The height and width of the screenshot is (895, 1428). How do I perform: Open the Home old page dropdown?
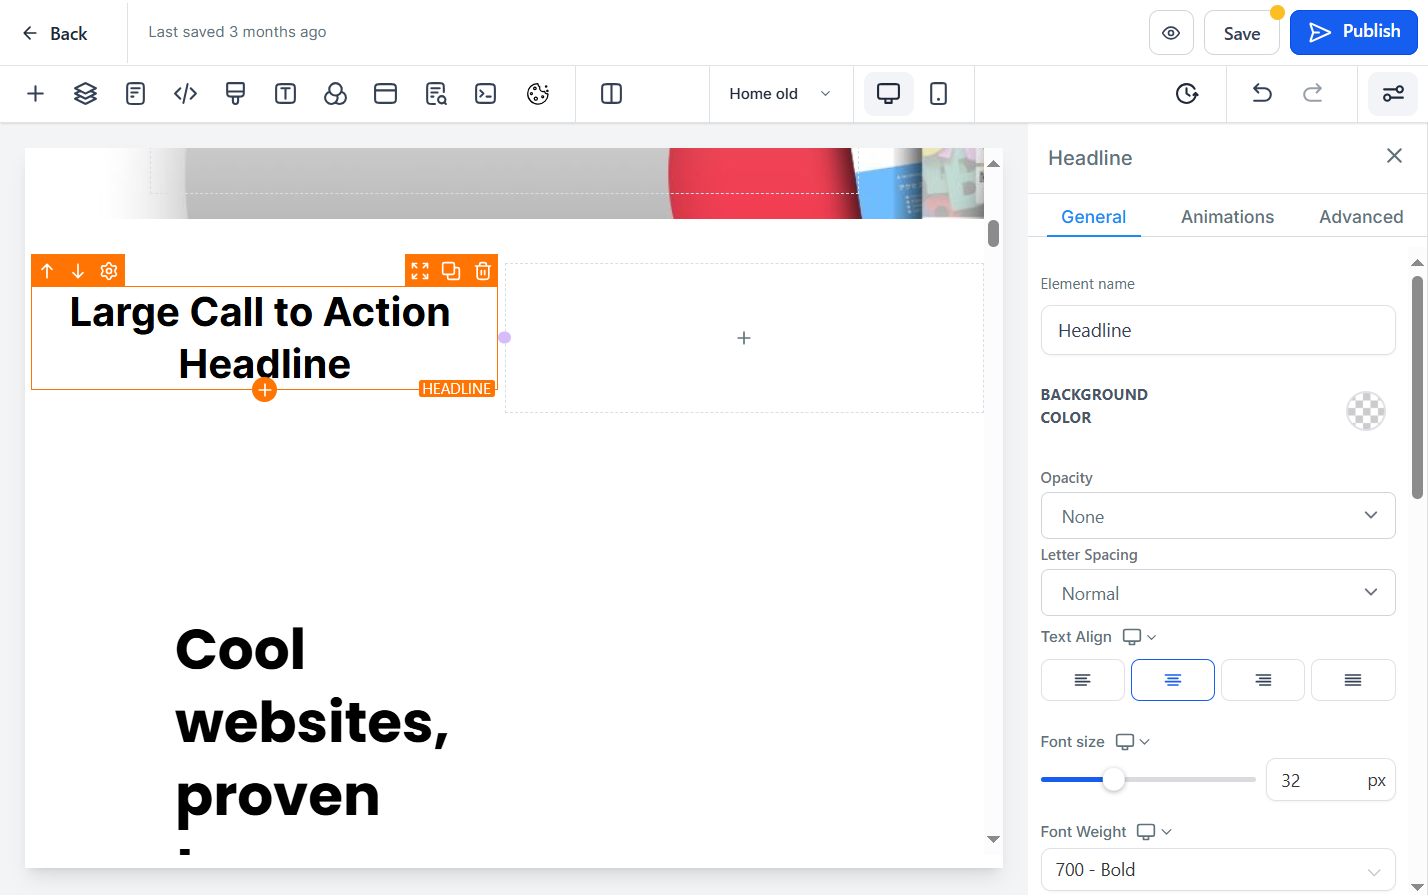pos(780,94)
